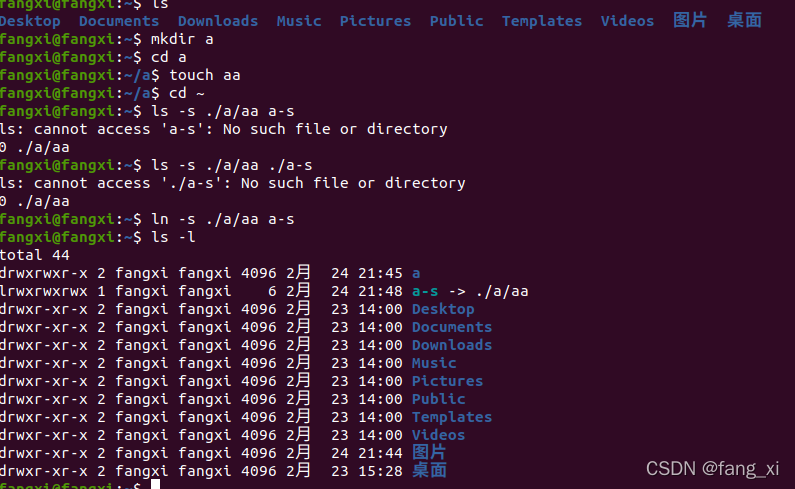Click error line "cannot access 'a-s'"
This screenshot has height=489, width=795.
(x=224, y=129)
